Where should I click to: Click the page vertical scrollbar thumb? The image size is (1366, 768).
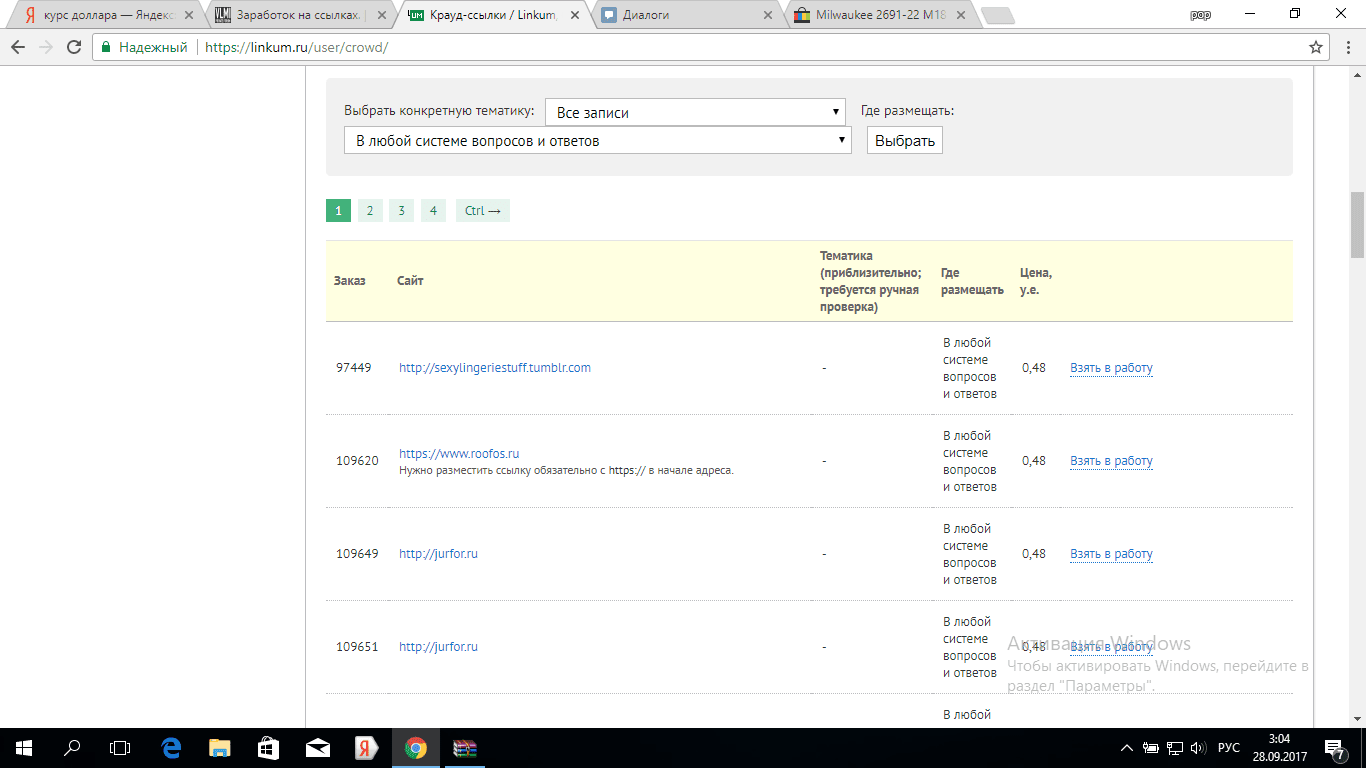tap(1357, 225)
